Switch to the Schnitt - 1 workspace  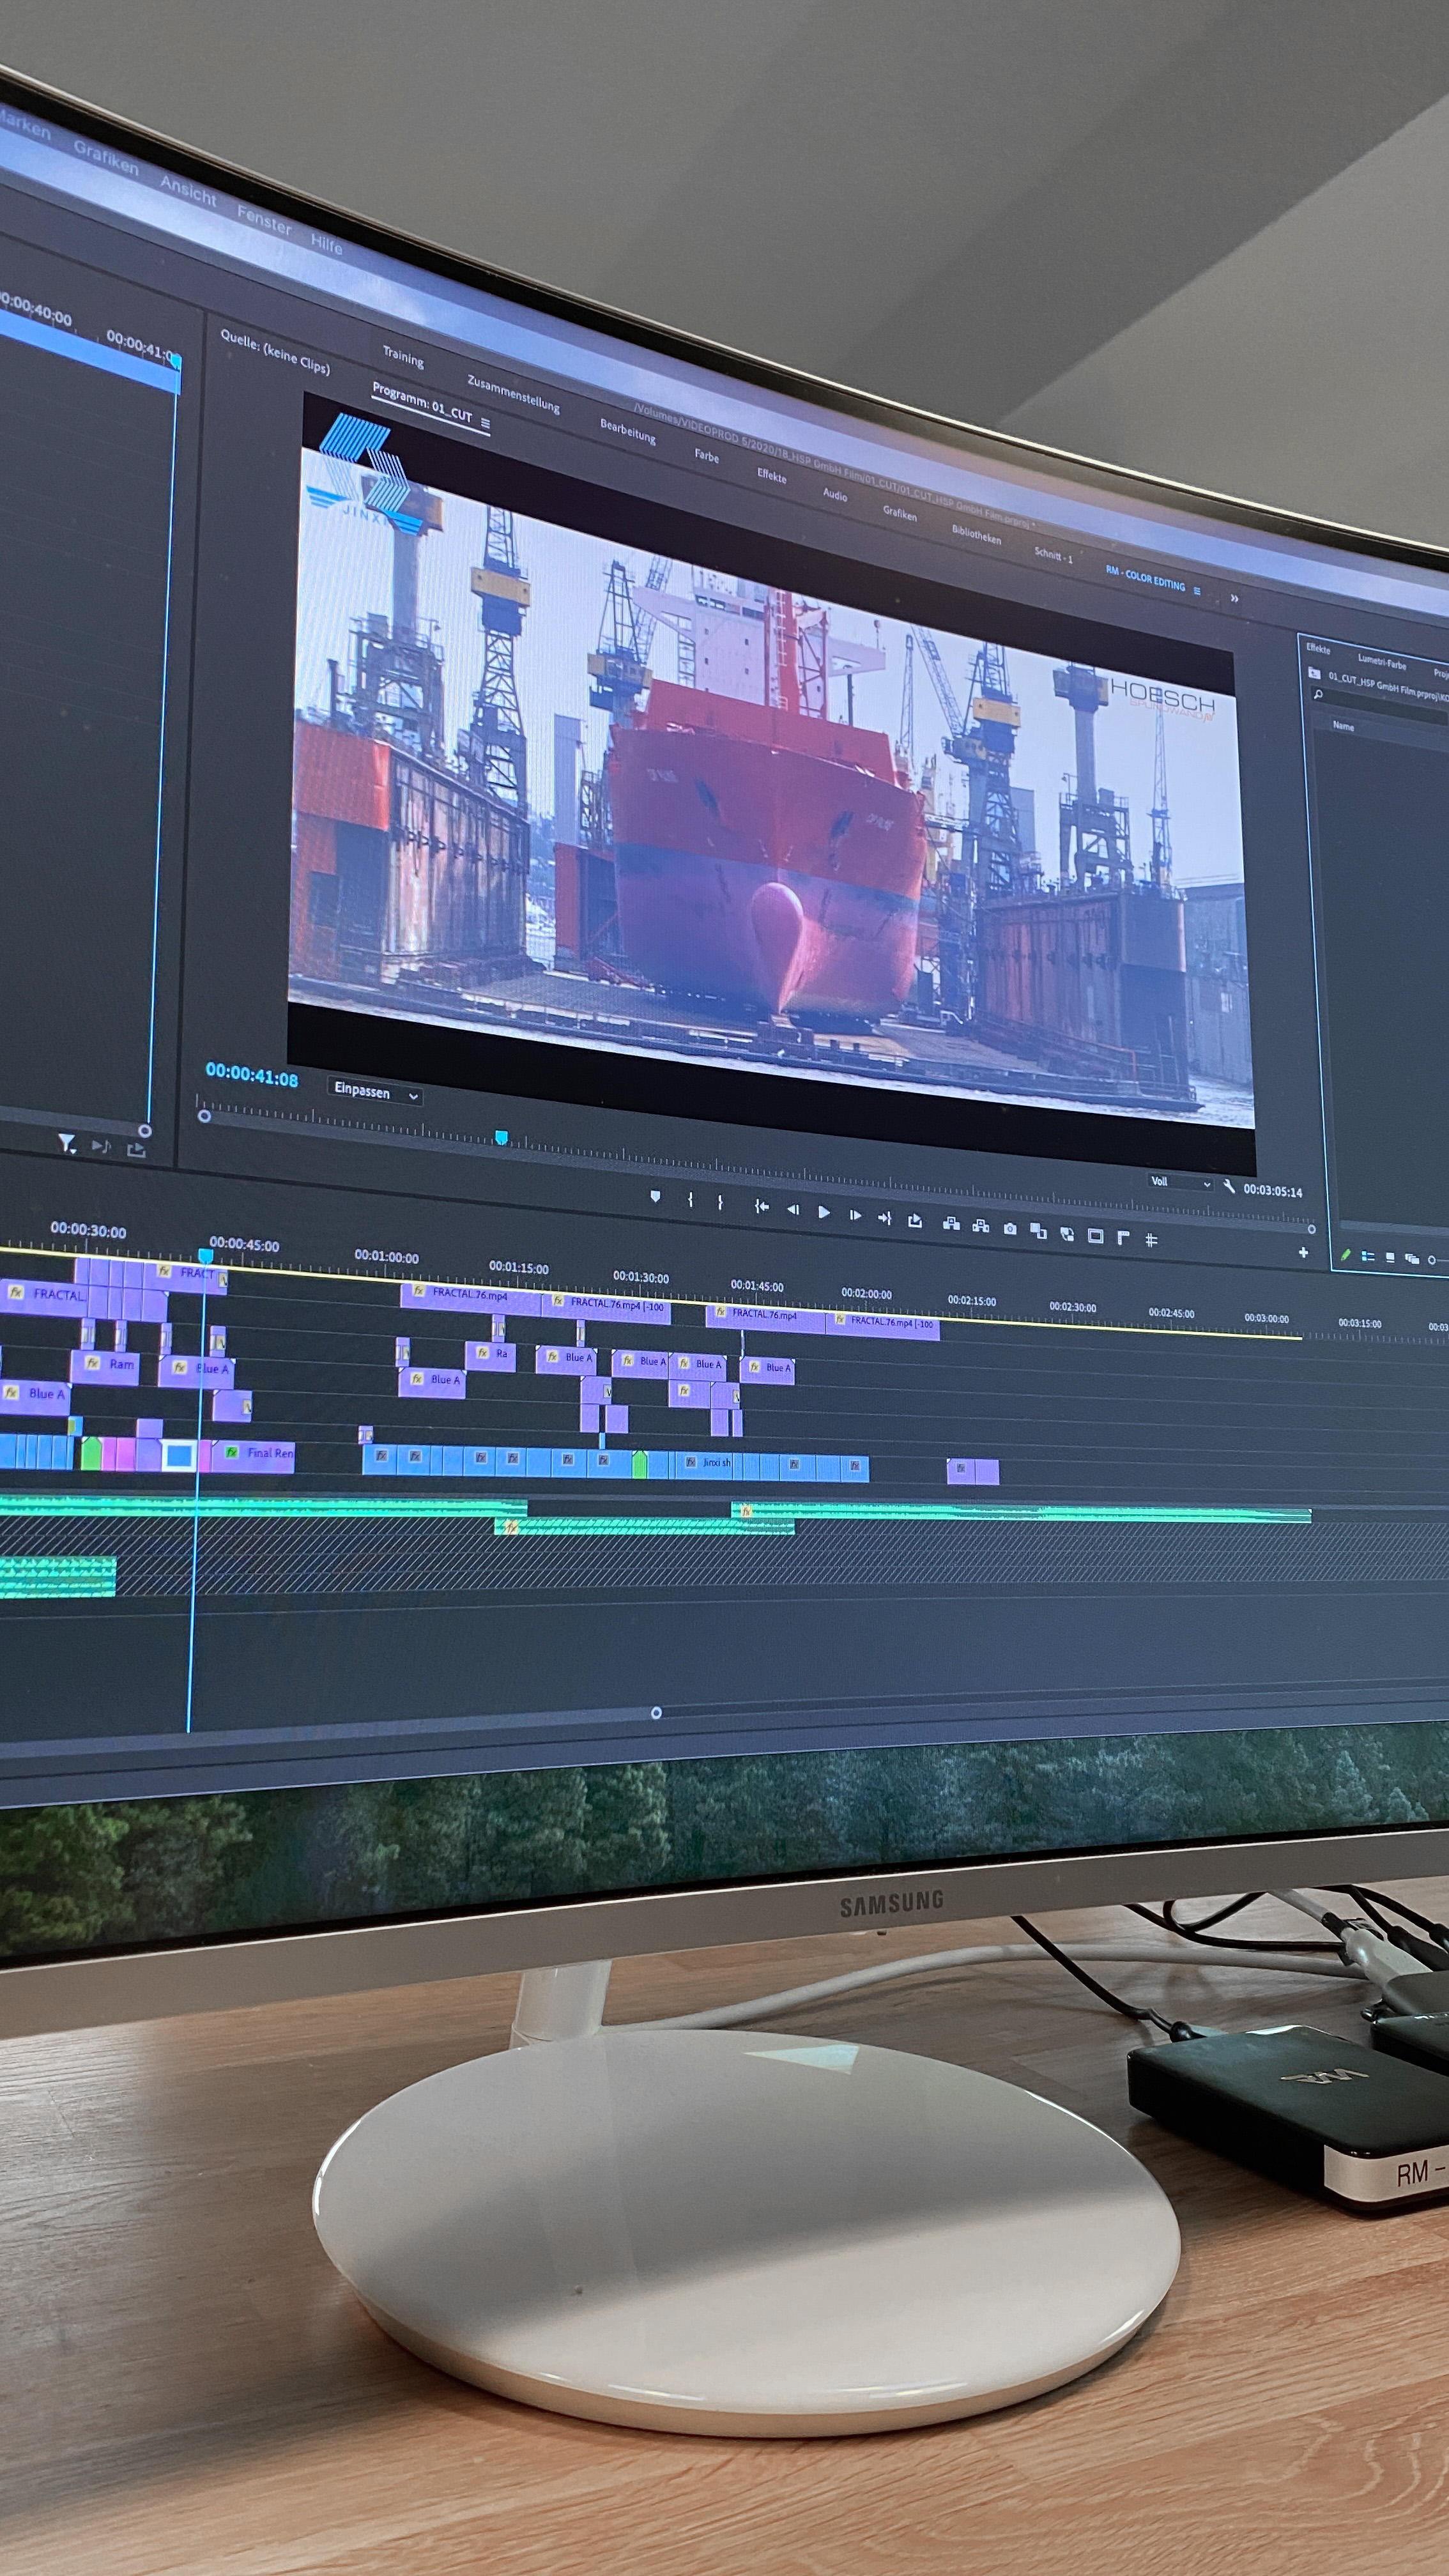[1053, 555]
